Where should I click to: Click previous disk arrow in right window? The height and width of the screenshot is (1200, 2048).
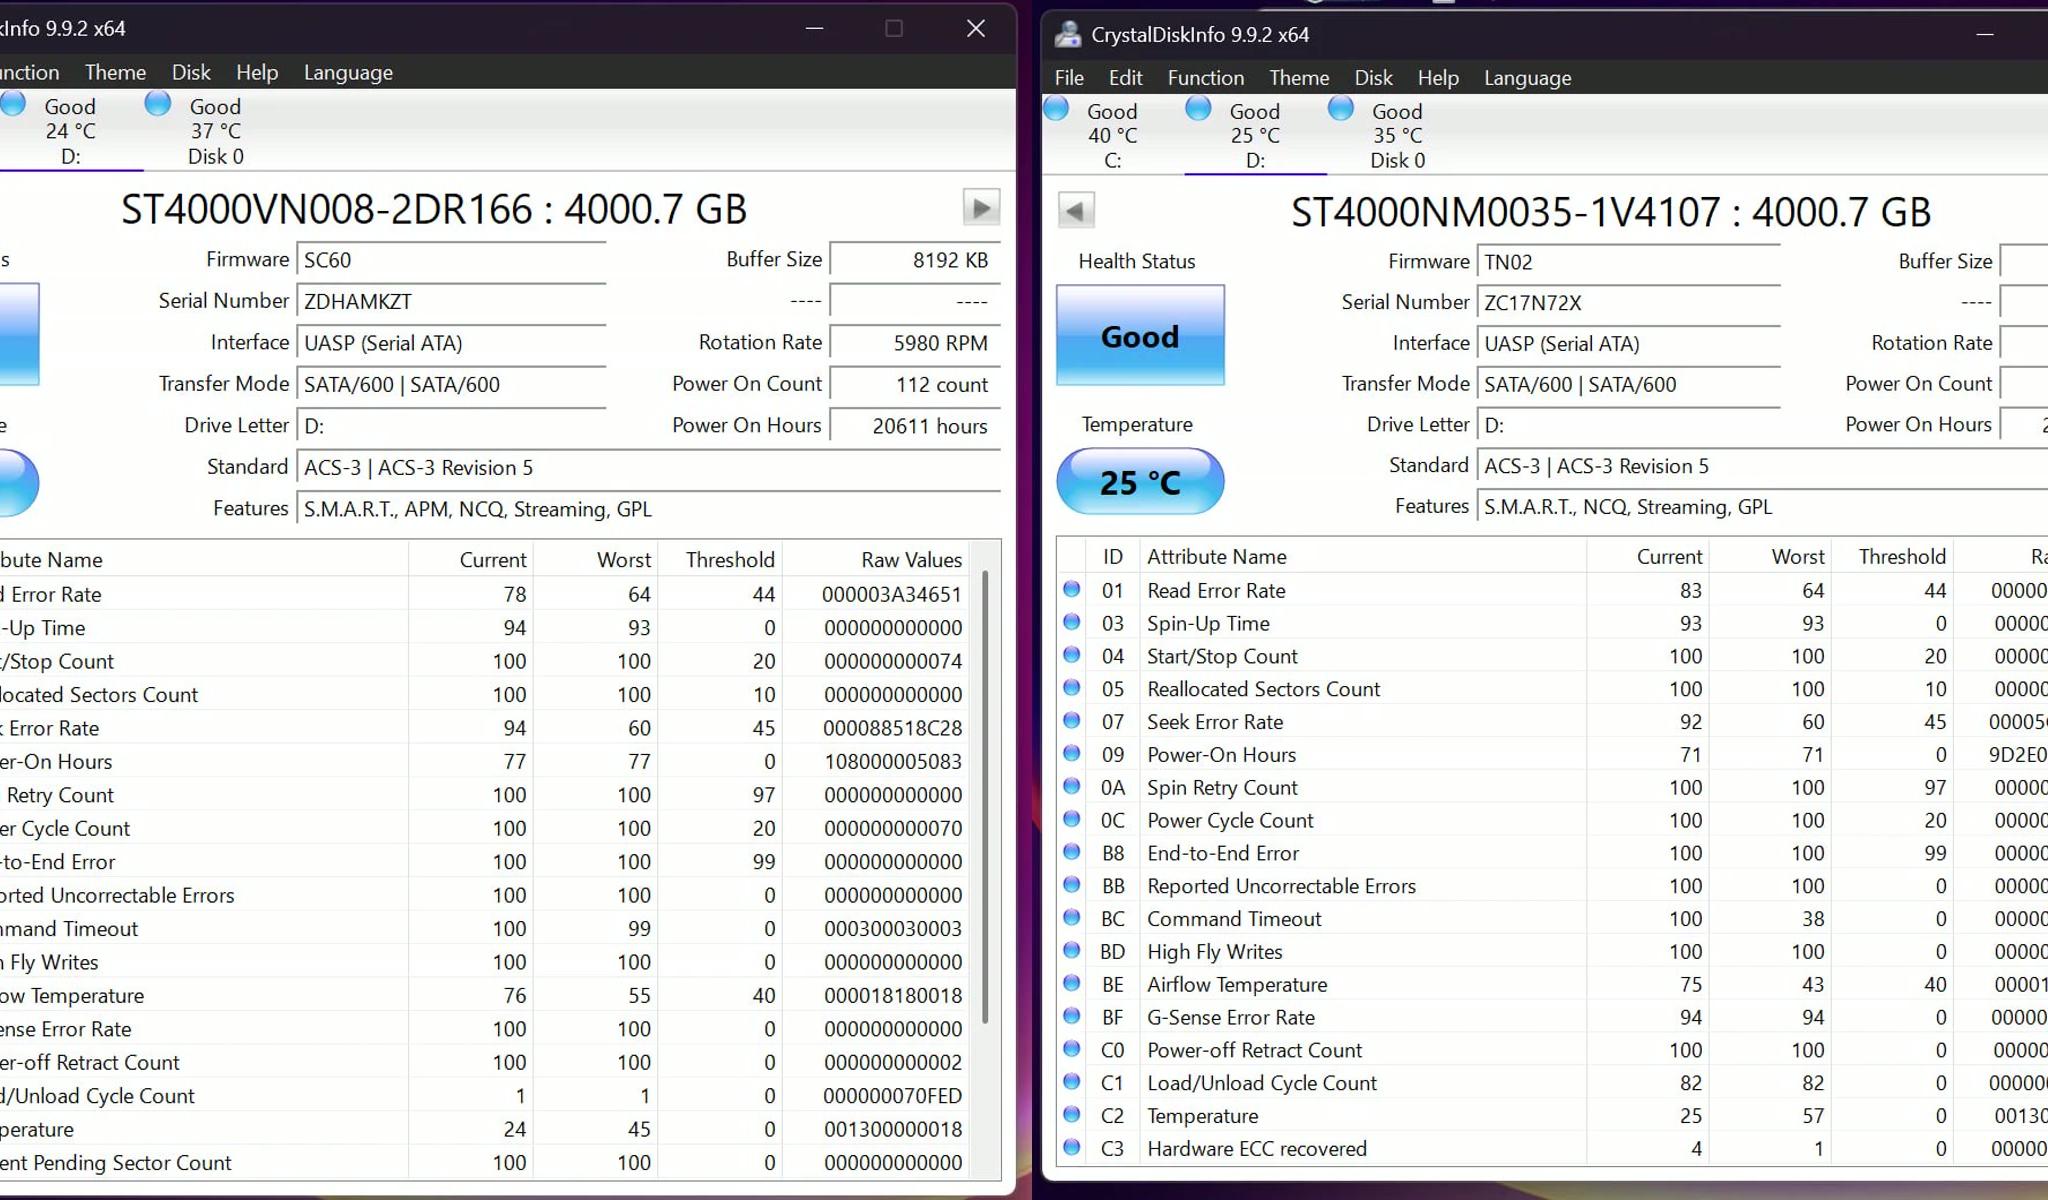click(x=1075, y=210)
